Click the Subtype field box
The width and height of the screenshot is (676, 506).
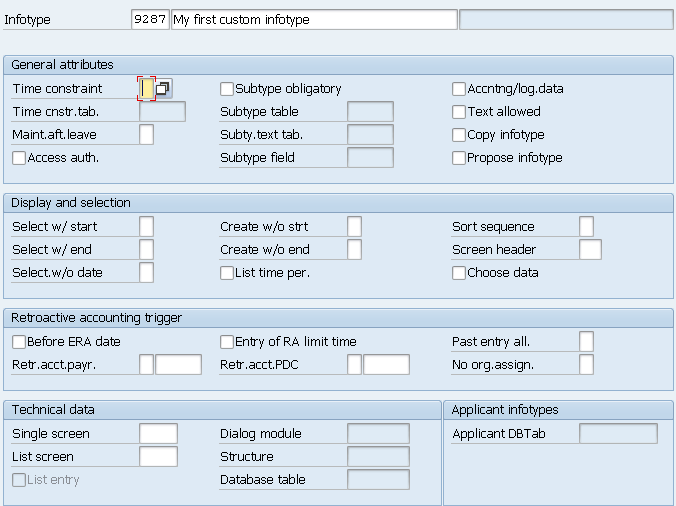point(370,158)
